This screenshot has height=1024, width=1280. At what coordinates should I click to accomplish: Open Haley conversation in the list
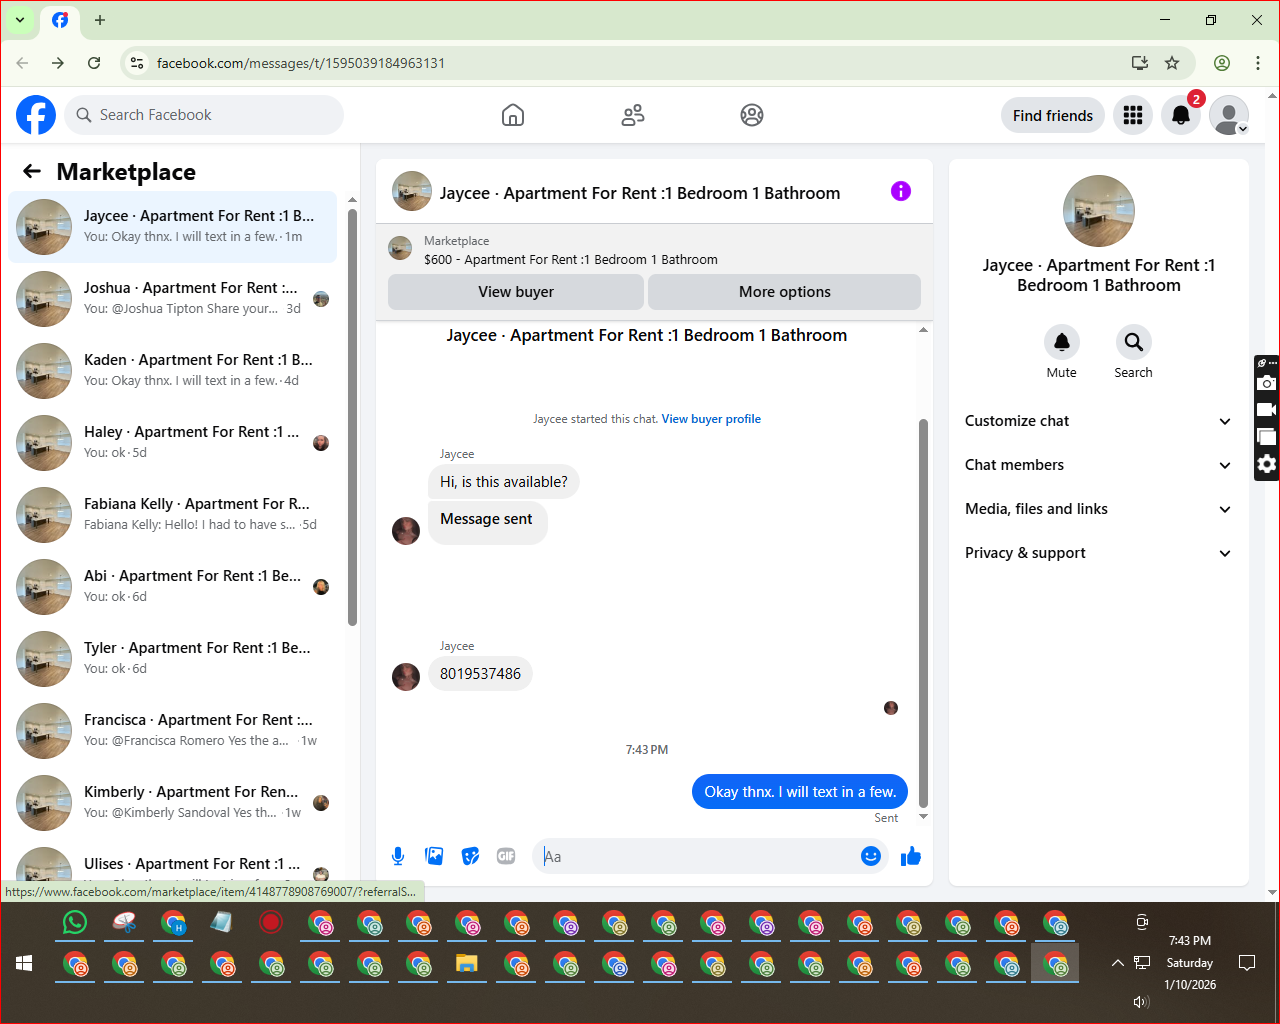pos(173,443)
